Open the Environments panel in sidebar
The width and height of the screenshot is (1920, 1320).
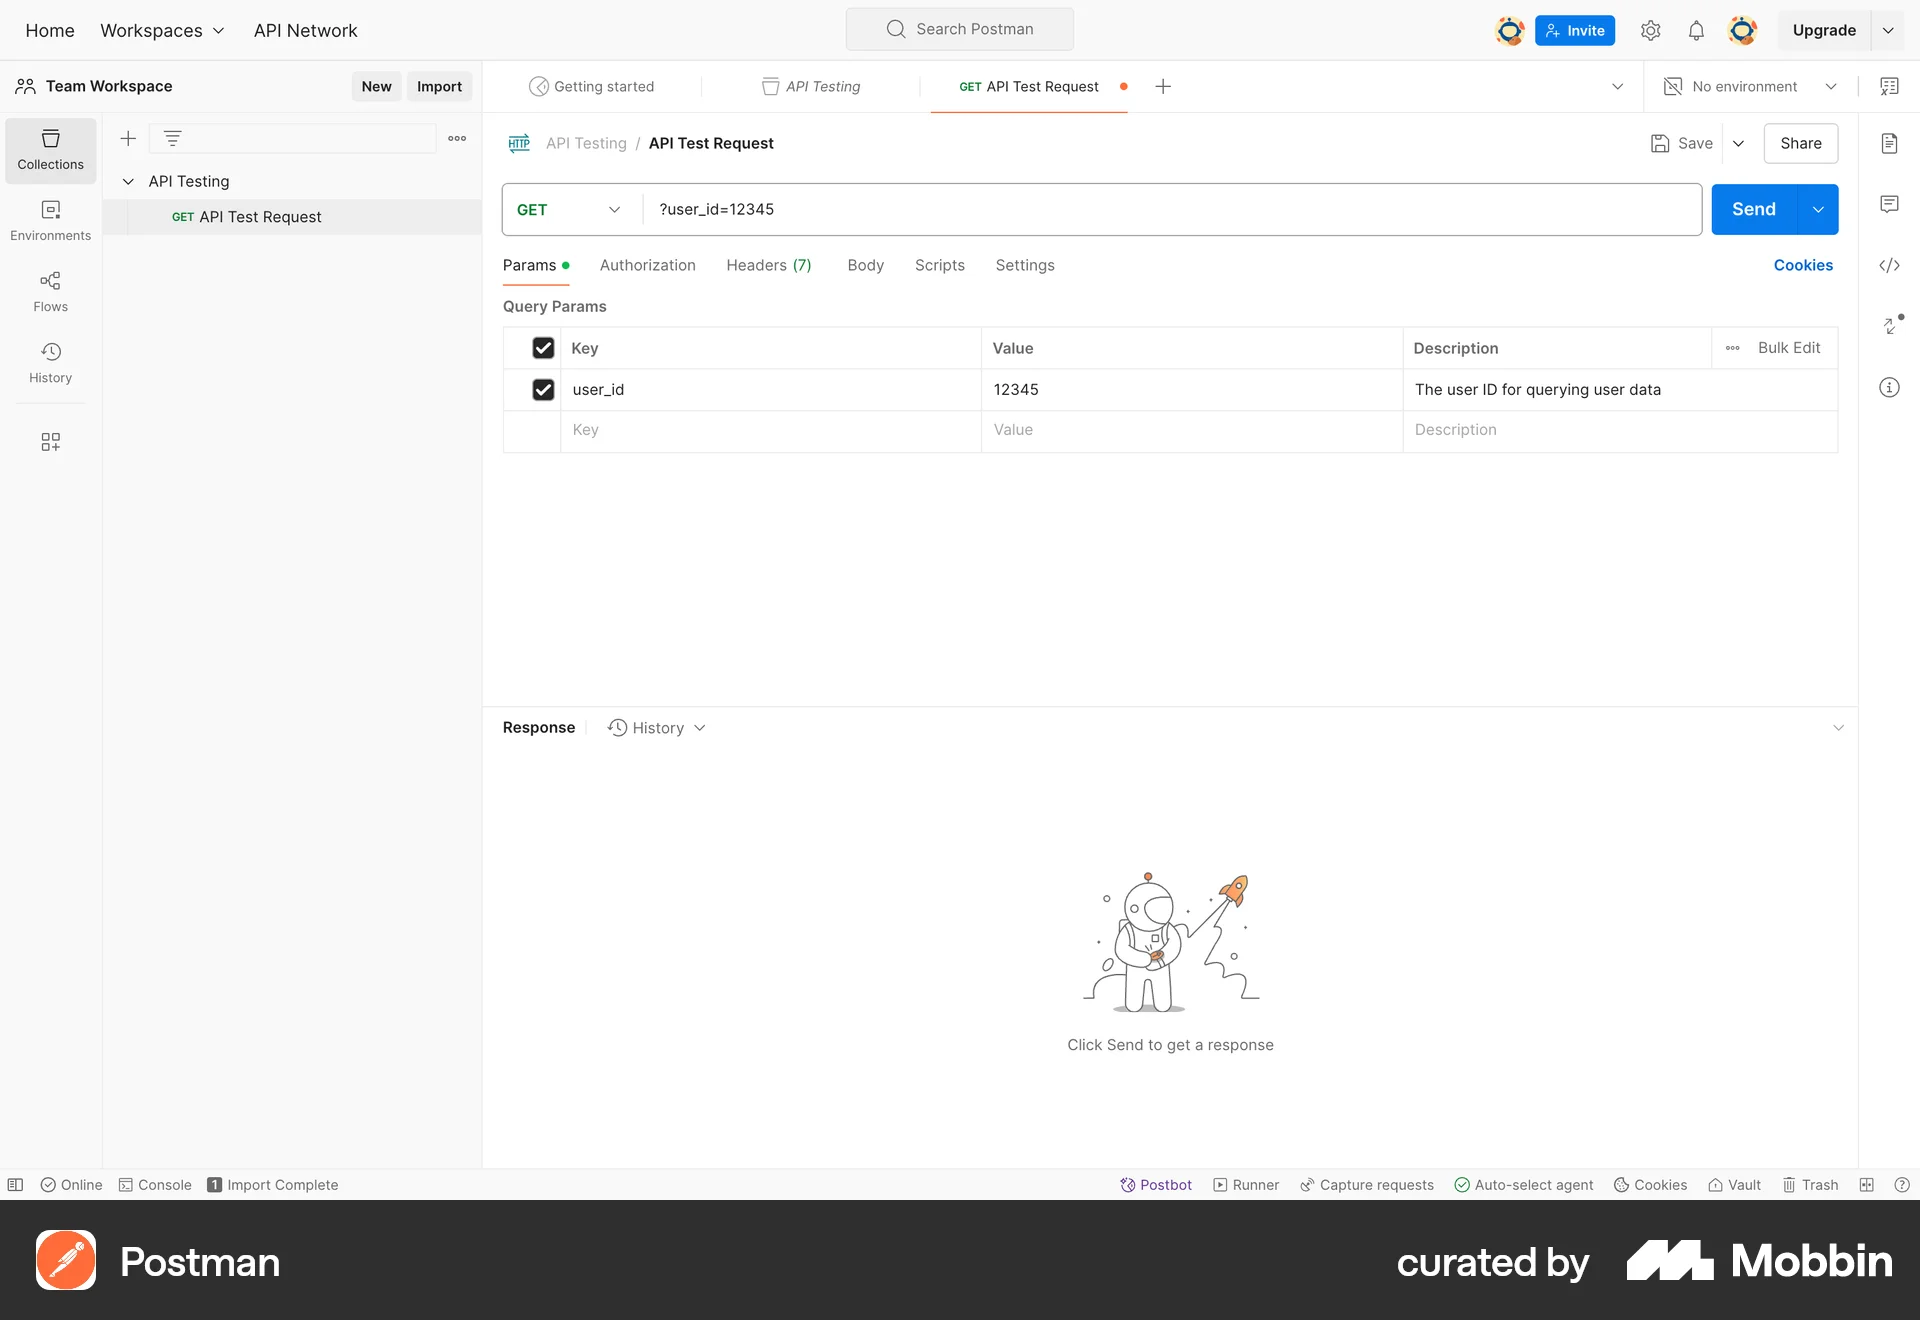[x=50, y=220]
